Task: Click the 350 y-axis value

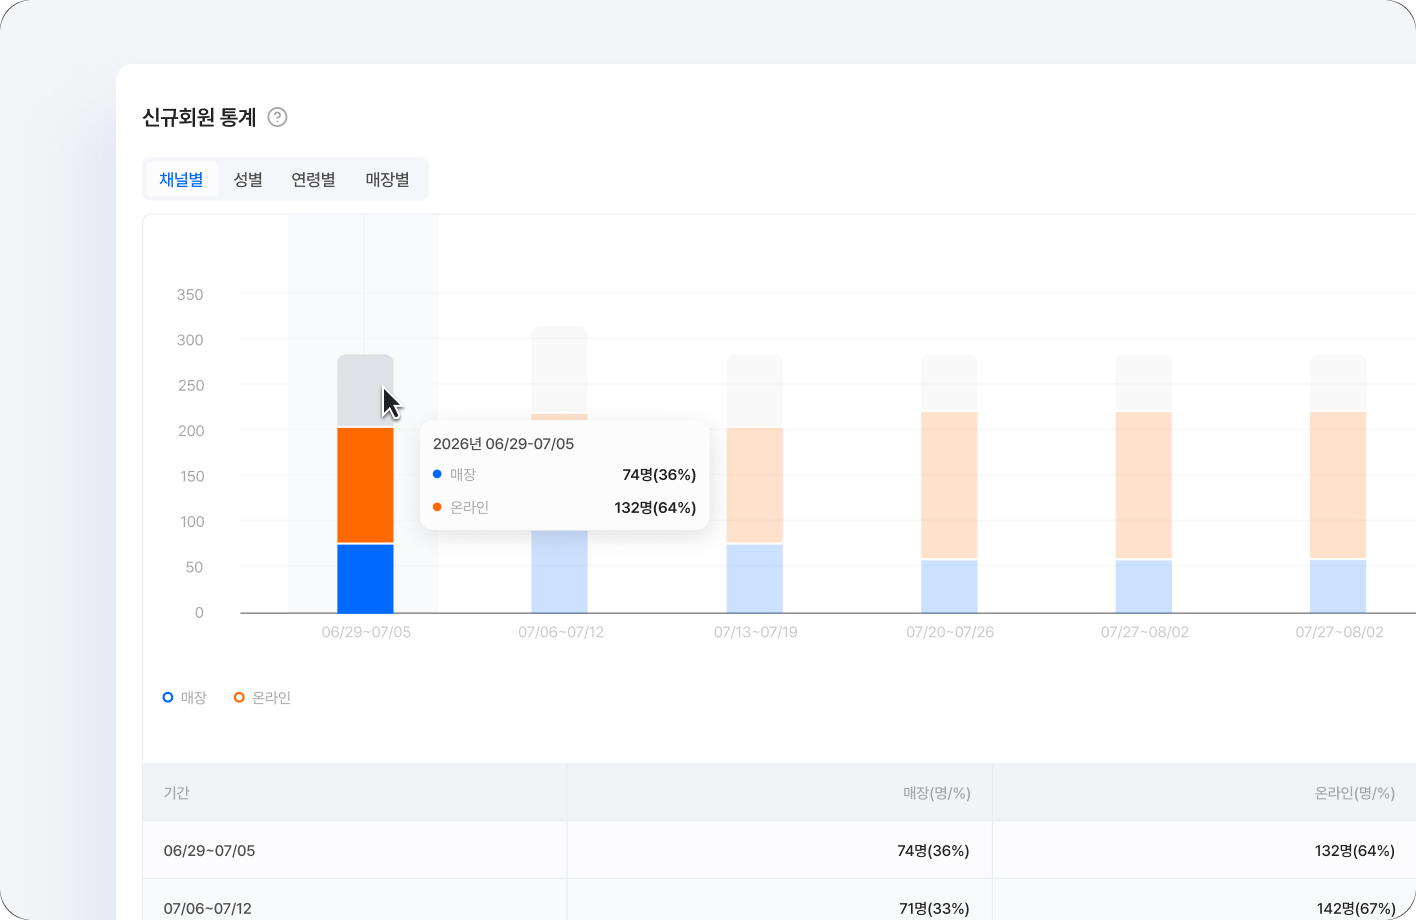Action: (190, 295)
